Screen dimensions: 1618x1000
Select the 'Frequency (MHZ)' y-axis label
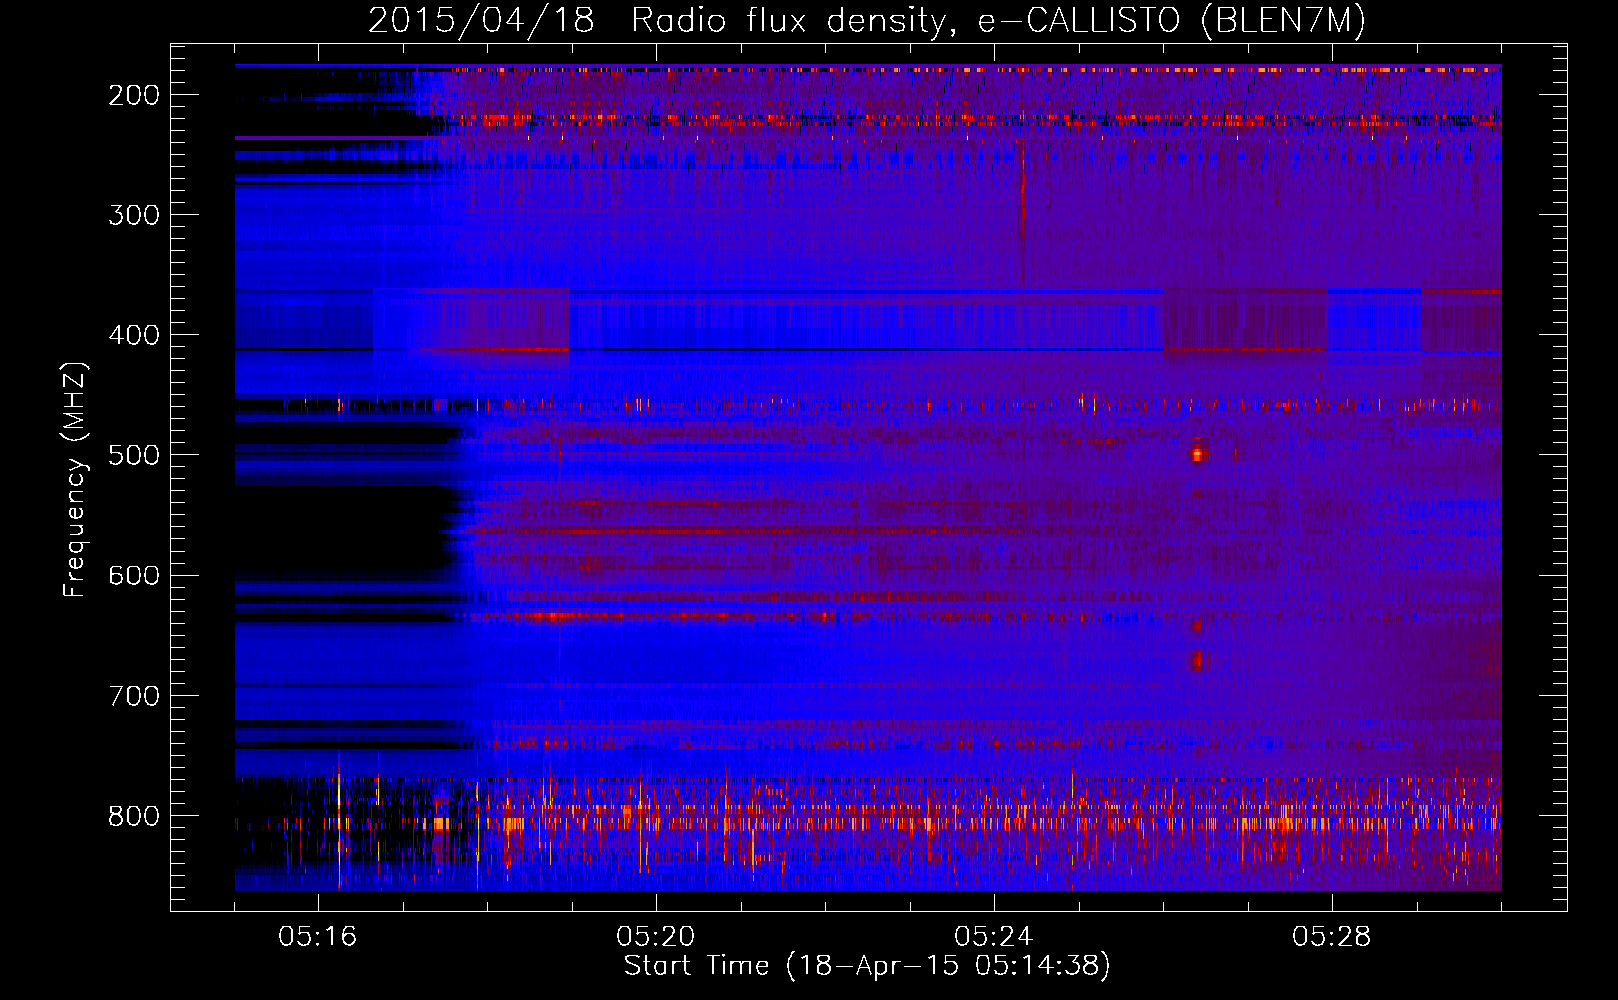75,480
